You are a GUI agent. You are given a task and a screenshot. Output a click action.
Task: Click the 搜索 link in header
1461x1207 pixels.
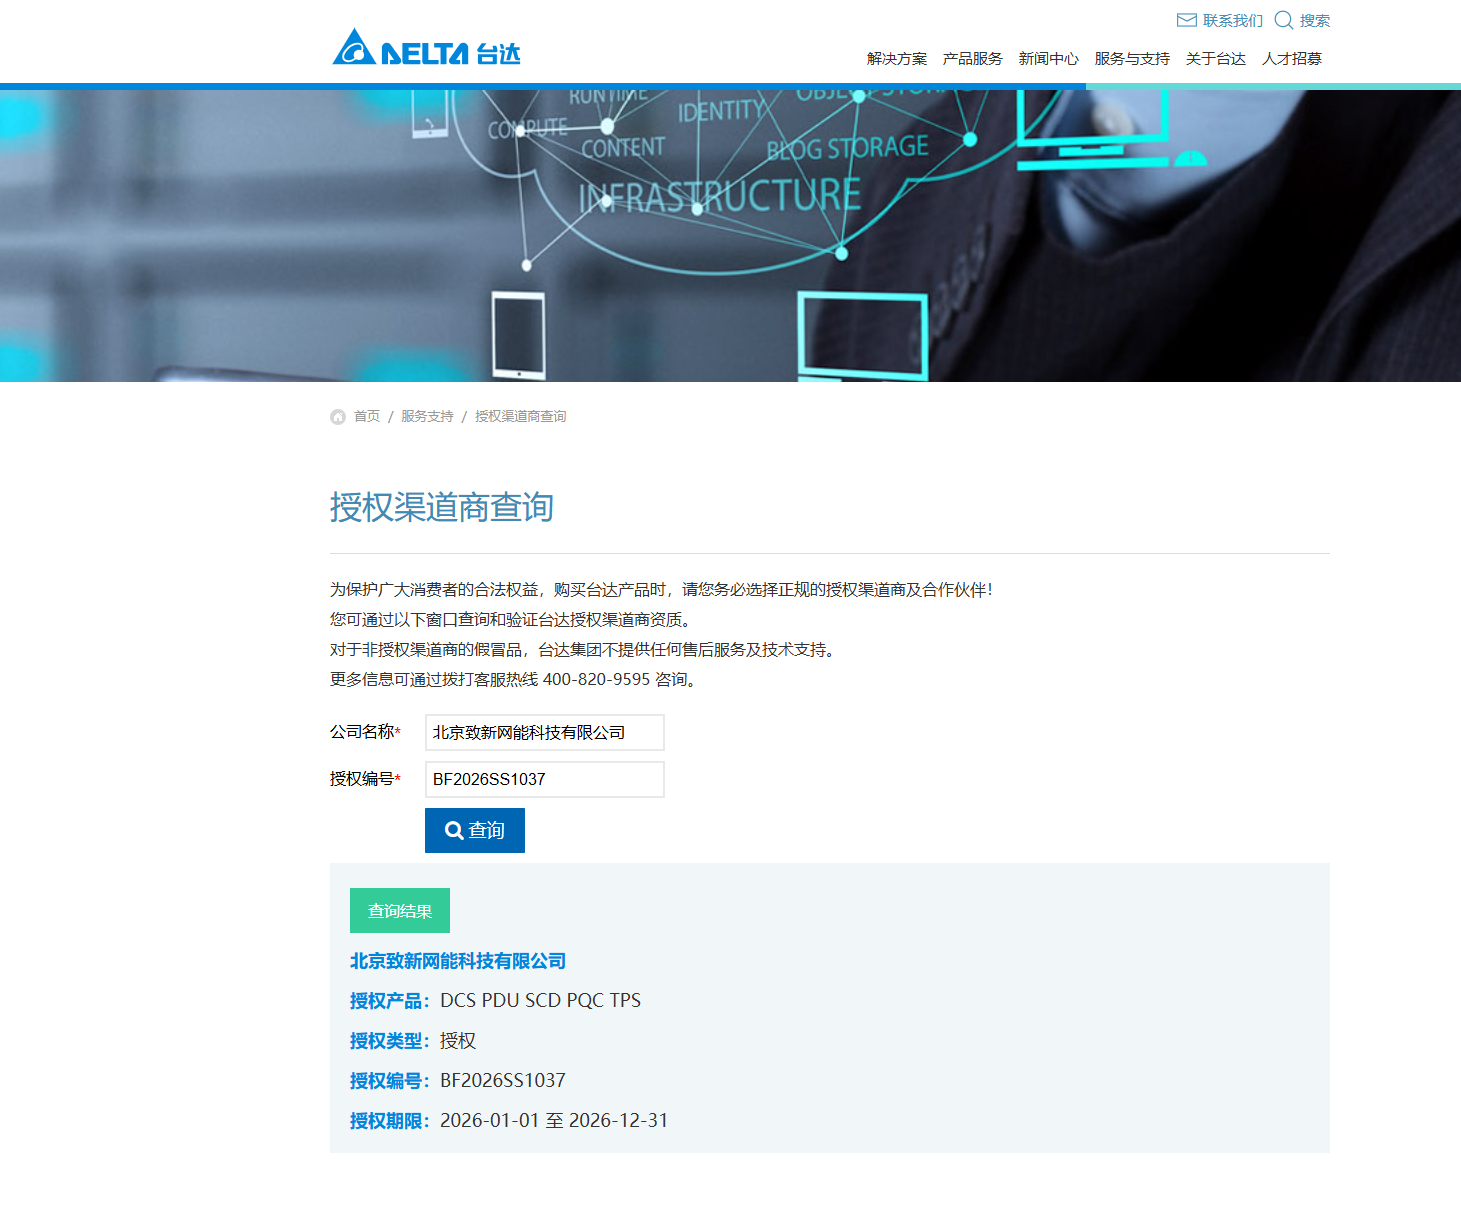(x=1315, y=20)
